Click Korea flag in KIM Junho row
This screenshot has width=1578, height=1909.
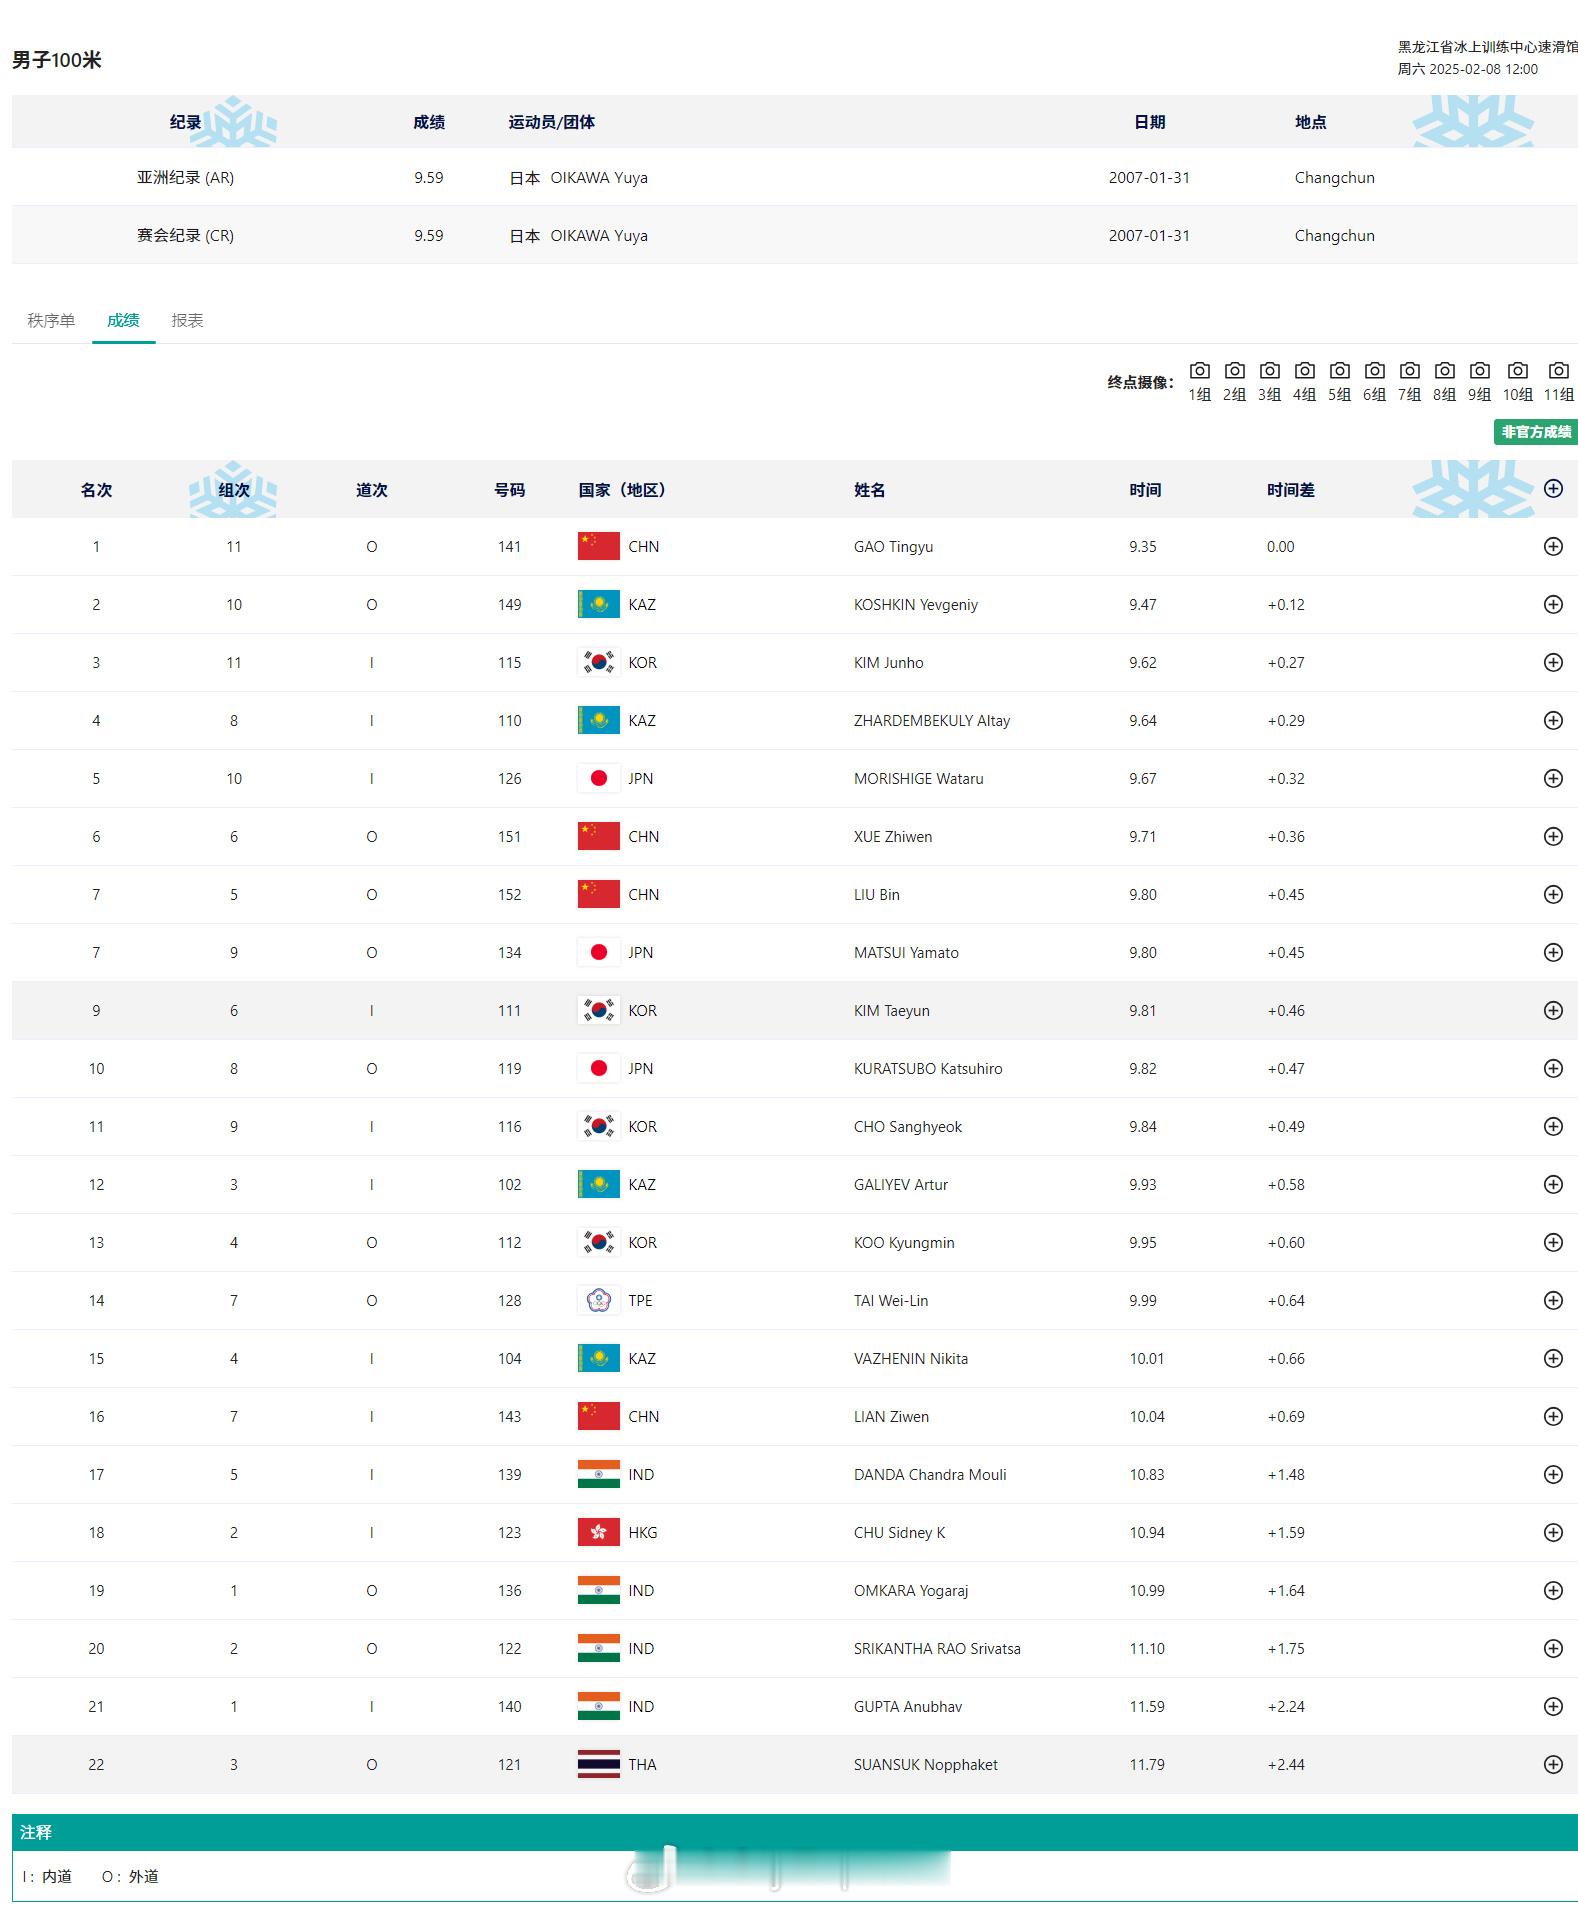598,662
